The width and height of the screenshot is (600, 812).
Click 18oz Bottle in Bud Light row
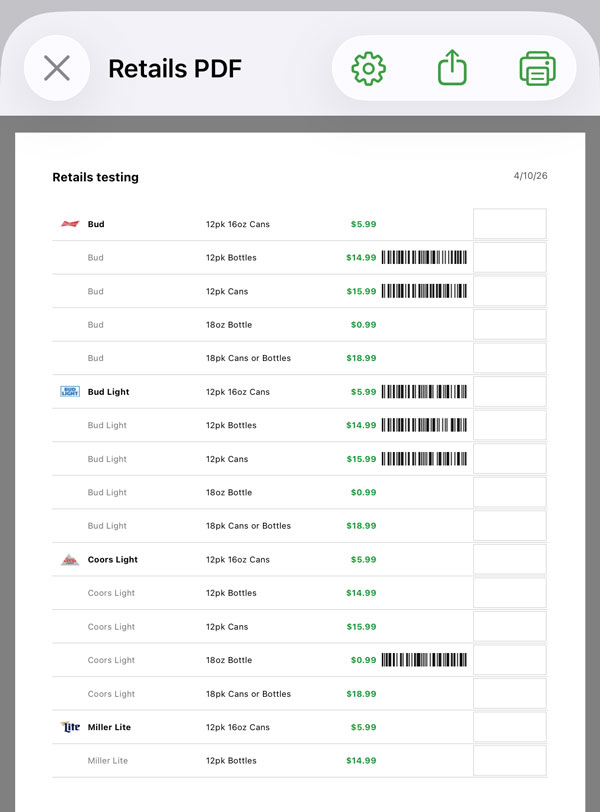[x=229, y=492]
